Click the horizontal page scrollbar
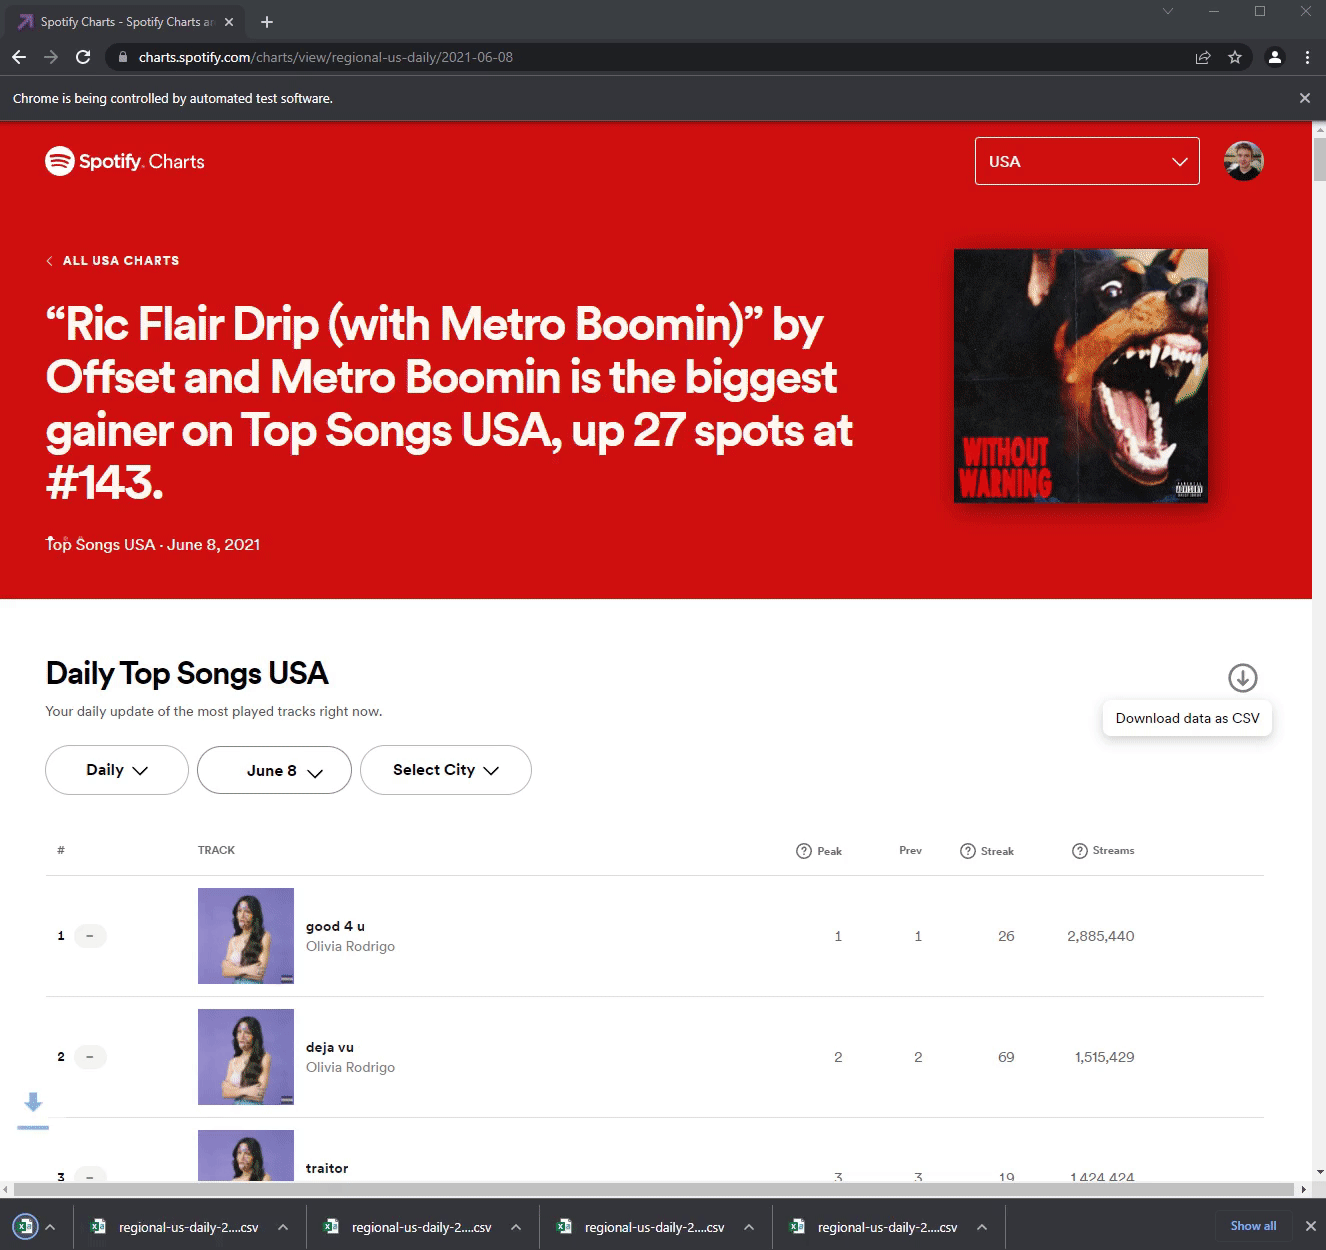This screenshot has height=1250, width=1326. pyautogui.click(x=655, y=1189)
